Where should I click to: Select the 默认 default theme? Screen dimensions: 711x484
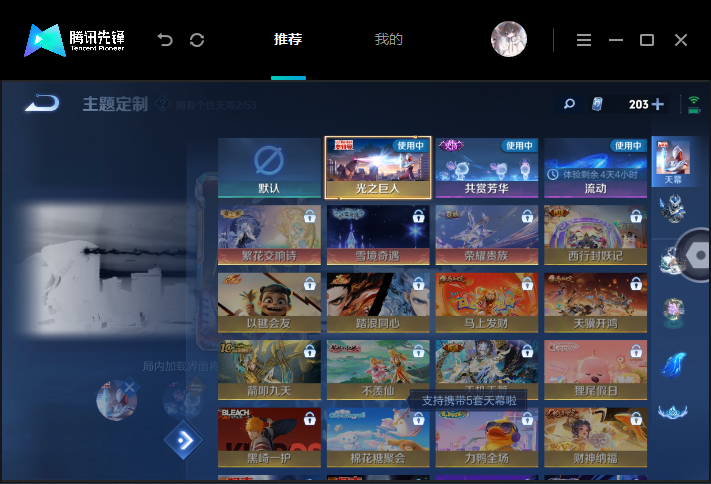pos(269,168)
